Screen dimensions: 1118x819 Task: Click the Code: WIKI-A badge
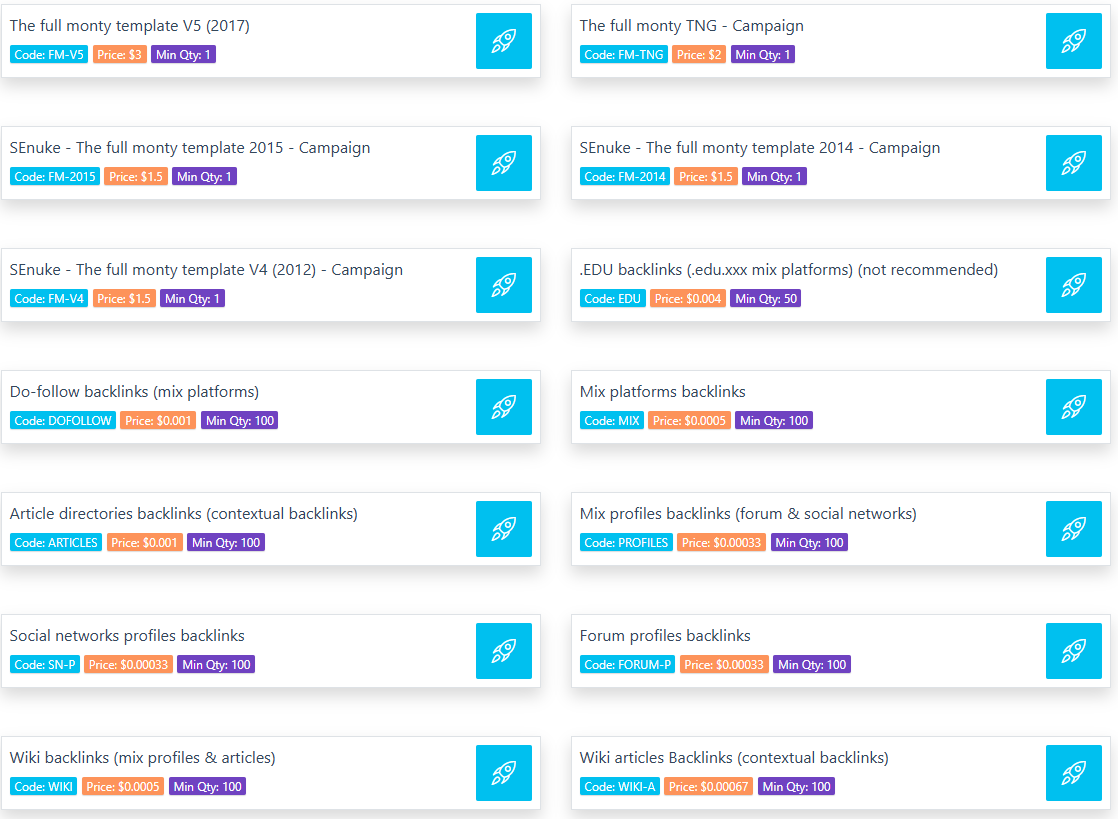tap(619, 787)
